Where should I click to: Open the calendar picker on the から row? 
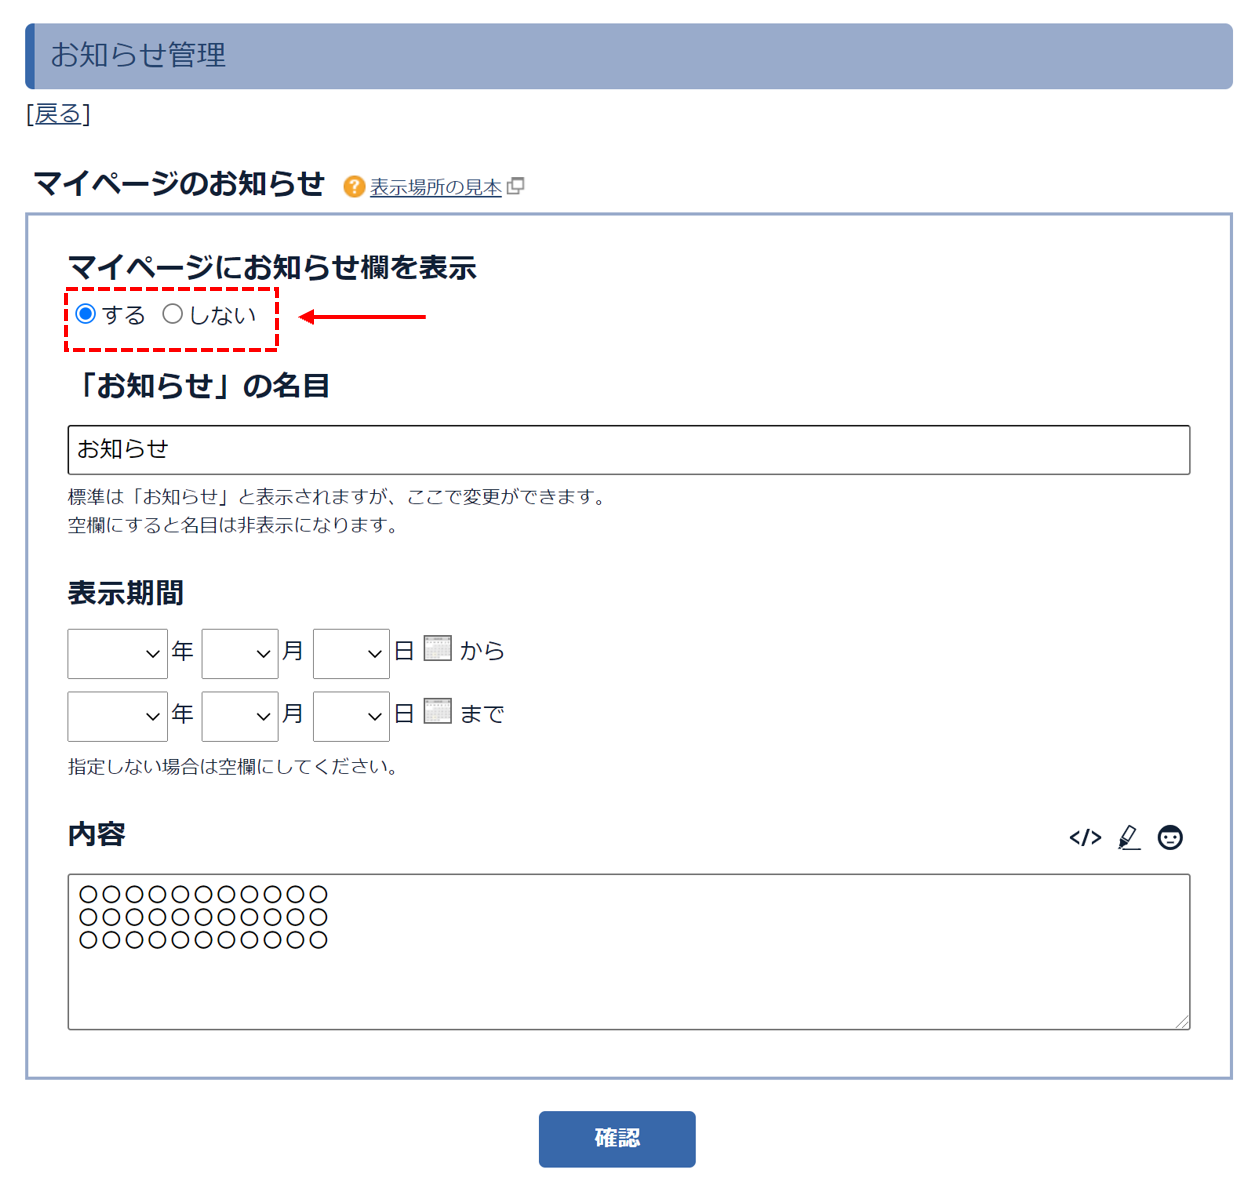tap(438, 649)
